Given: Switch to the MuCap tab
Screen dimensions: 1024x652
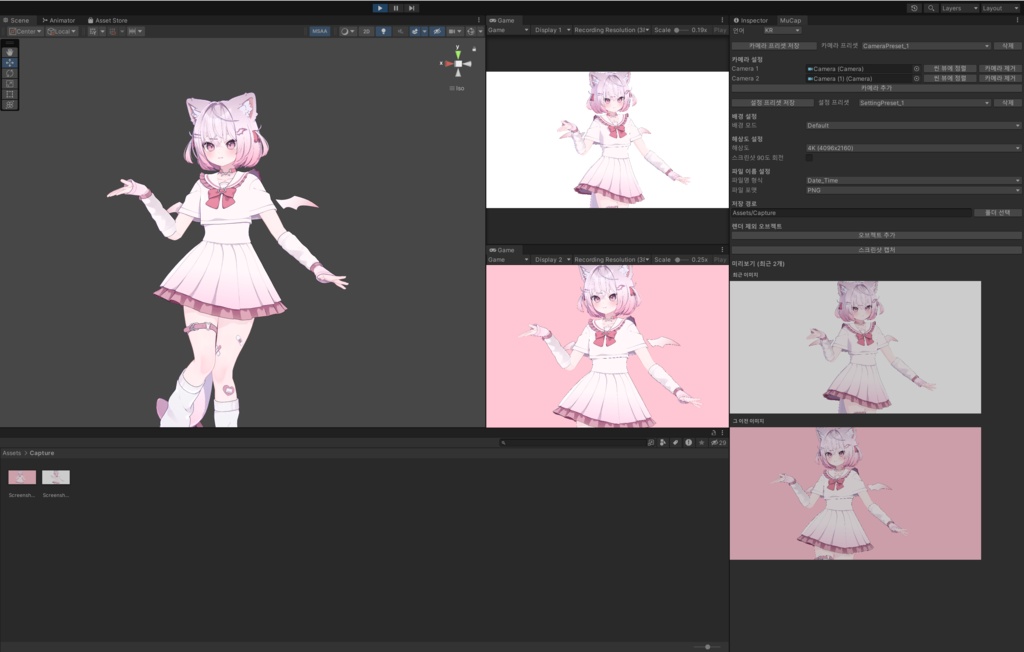Looking at the screenshot, I should pos(790,20).
